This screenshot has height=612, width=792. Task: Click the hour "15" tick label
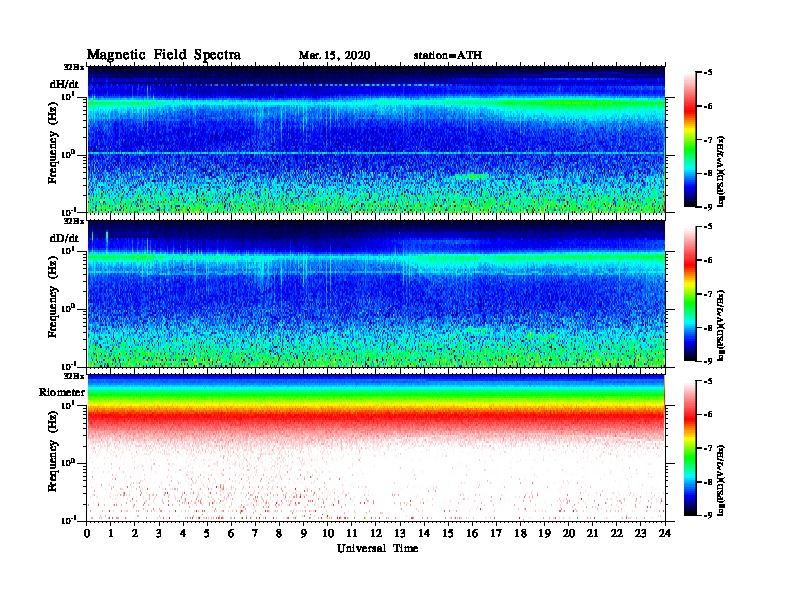[x=448, y=533]
